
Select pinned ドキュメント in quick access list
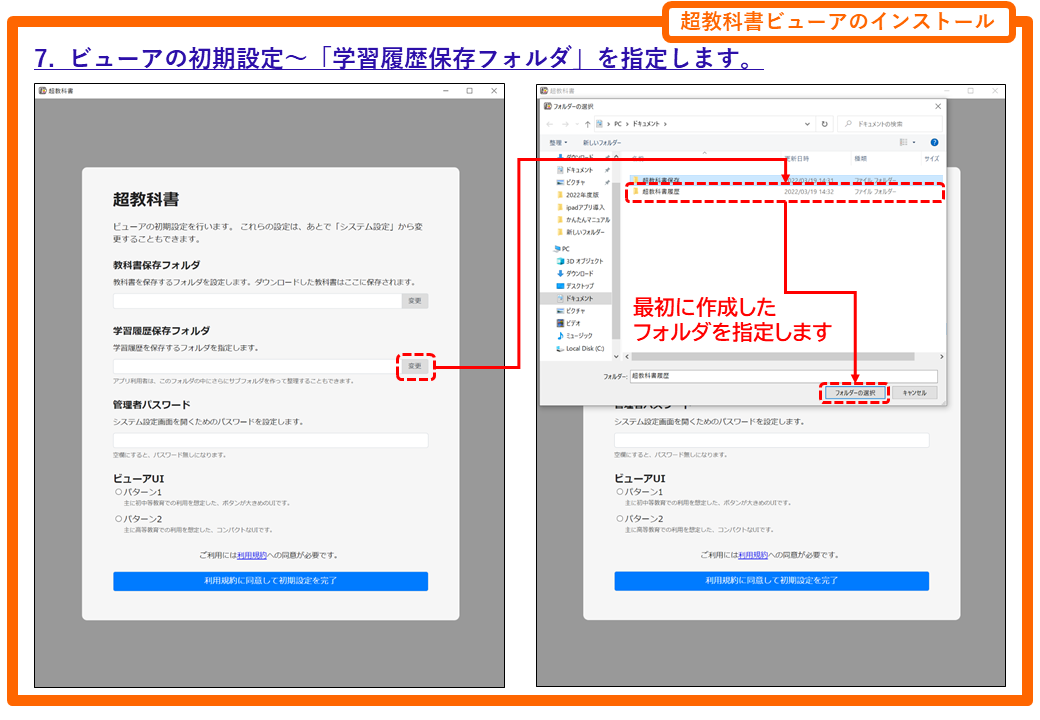coord(579,170)
